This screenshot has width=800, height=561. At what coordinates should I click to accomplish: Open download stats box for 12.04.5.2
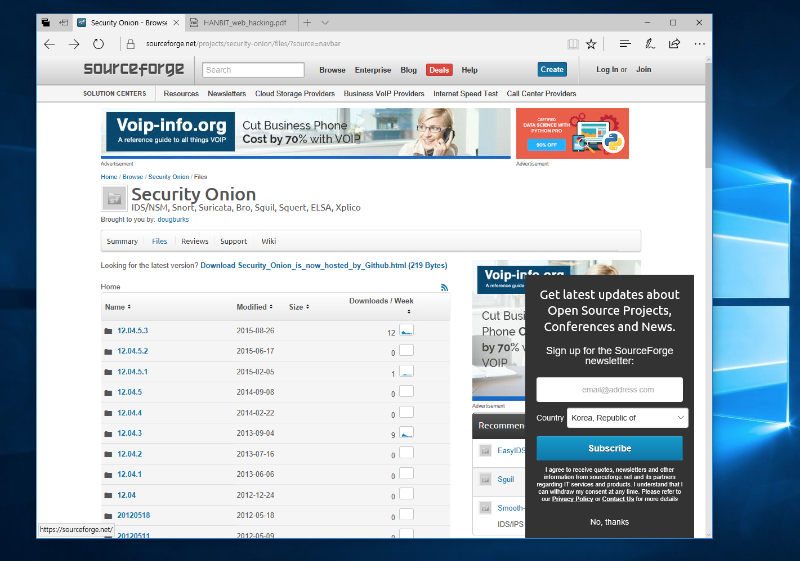[x=407, y=350]
